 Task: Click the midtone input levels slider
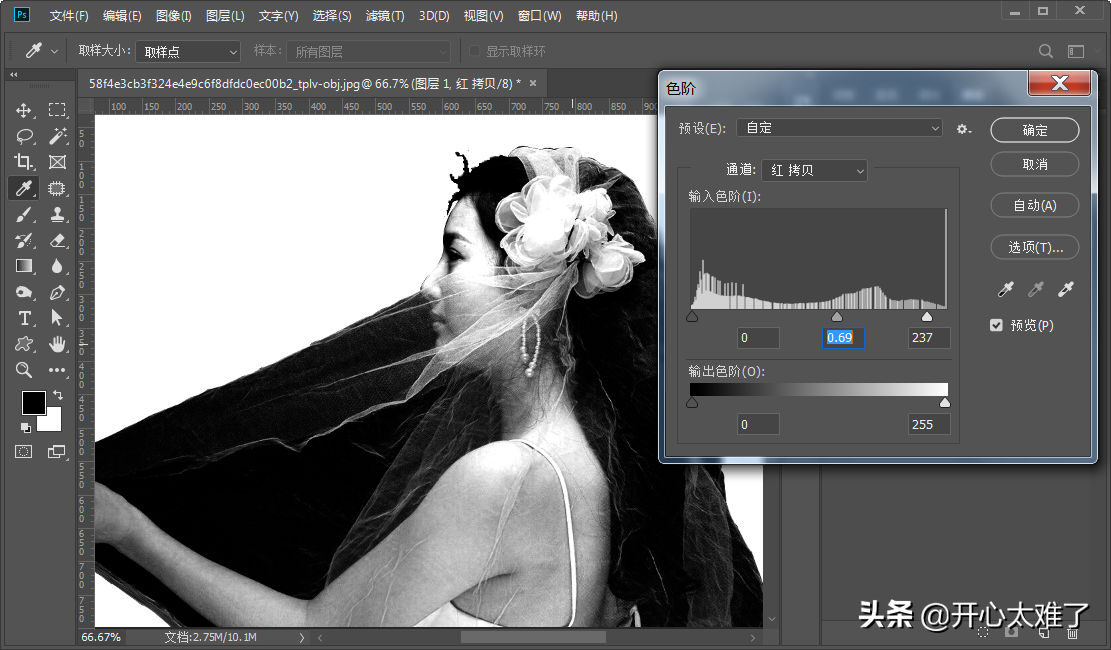(837, 316)
